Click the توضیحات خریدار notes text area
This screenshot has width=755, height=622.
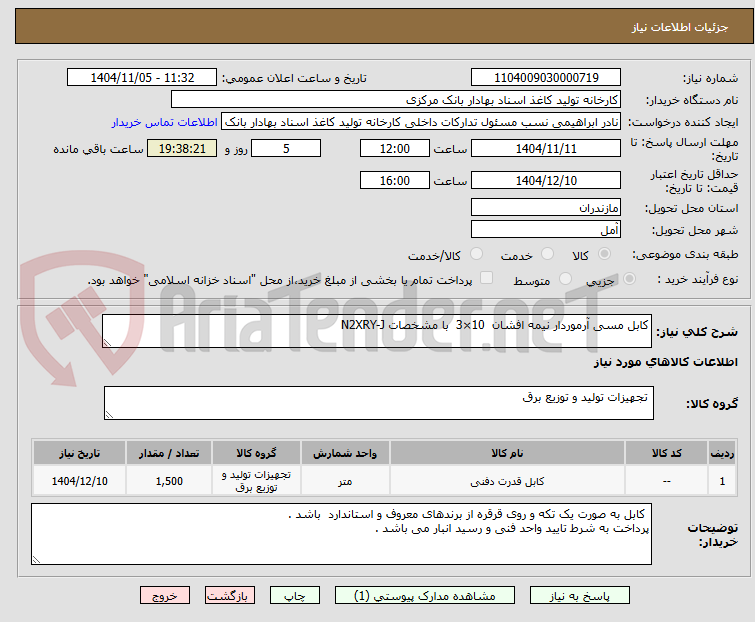pyautogui.click(x=341, y=534)
